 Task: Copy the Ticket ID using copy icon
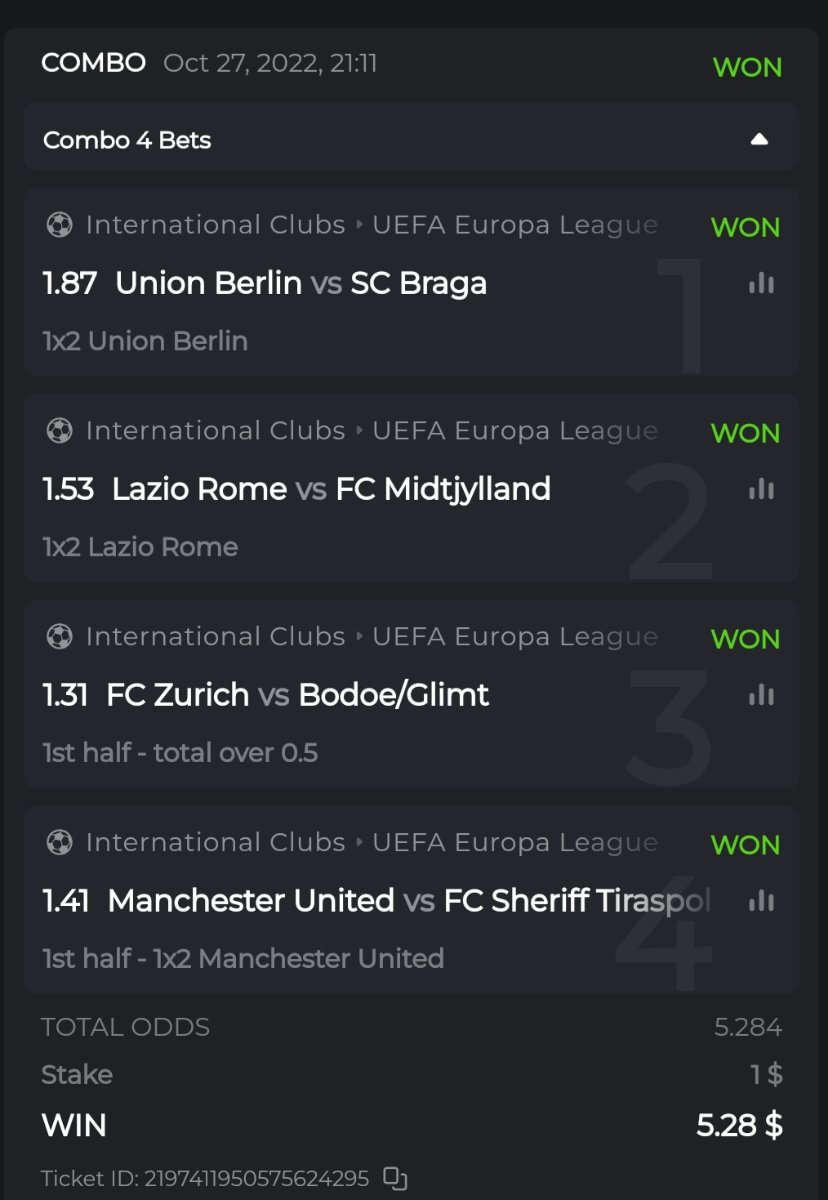(x=395, y=1177)
